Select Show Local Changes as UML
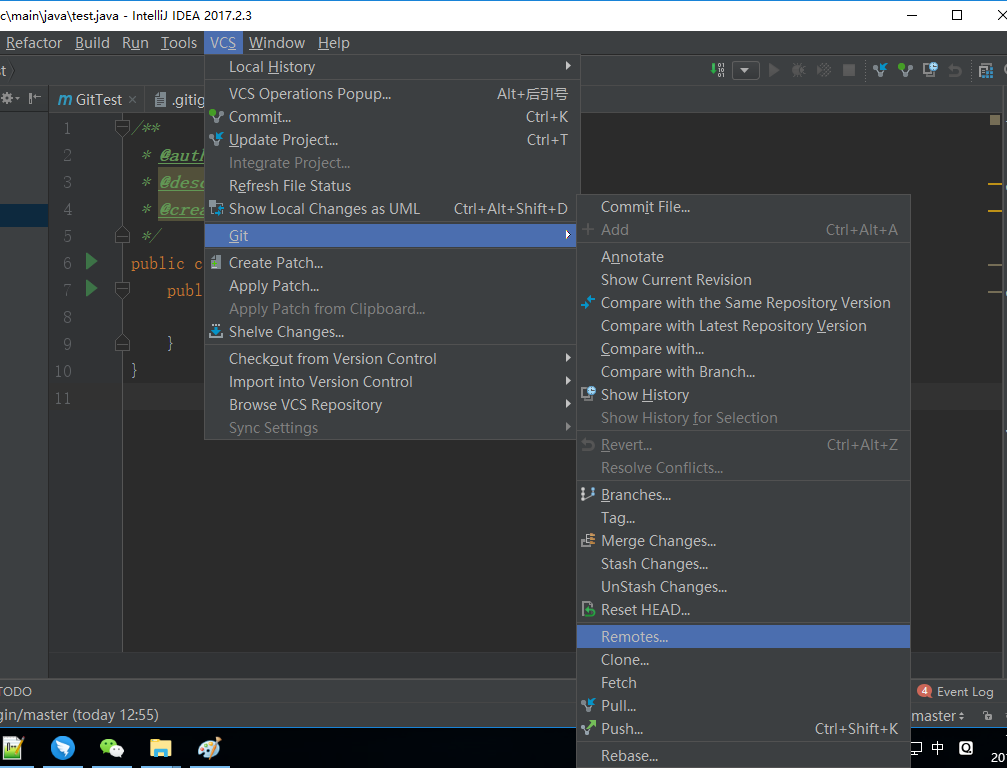The width and height of the screenshot is (1007, 768). pos(392,209)
